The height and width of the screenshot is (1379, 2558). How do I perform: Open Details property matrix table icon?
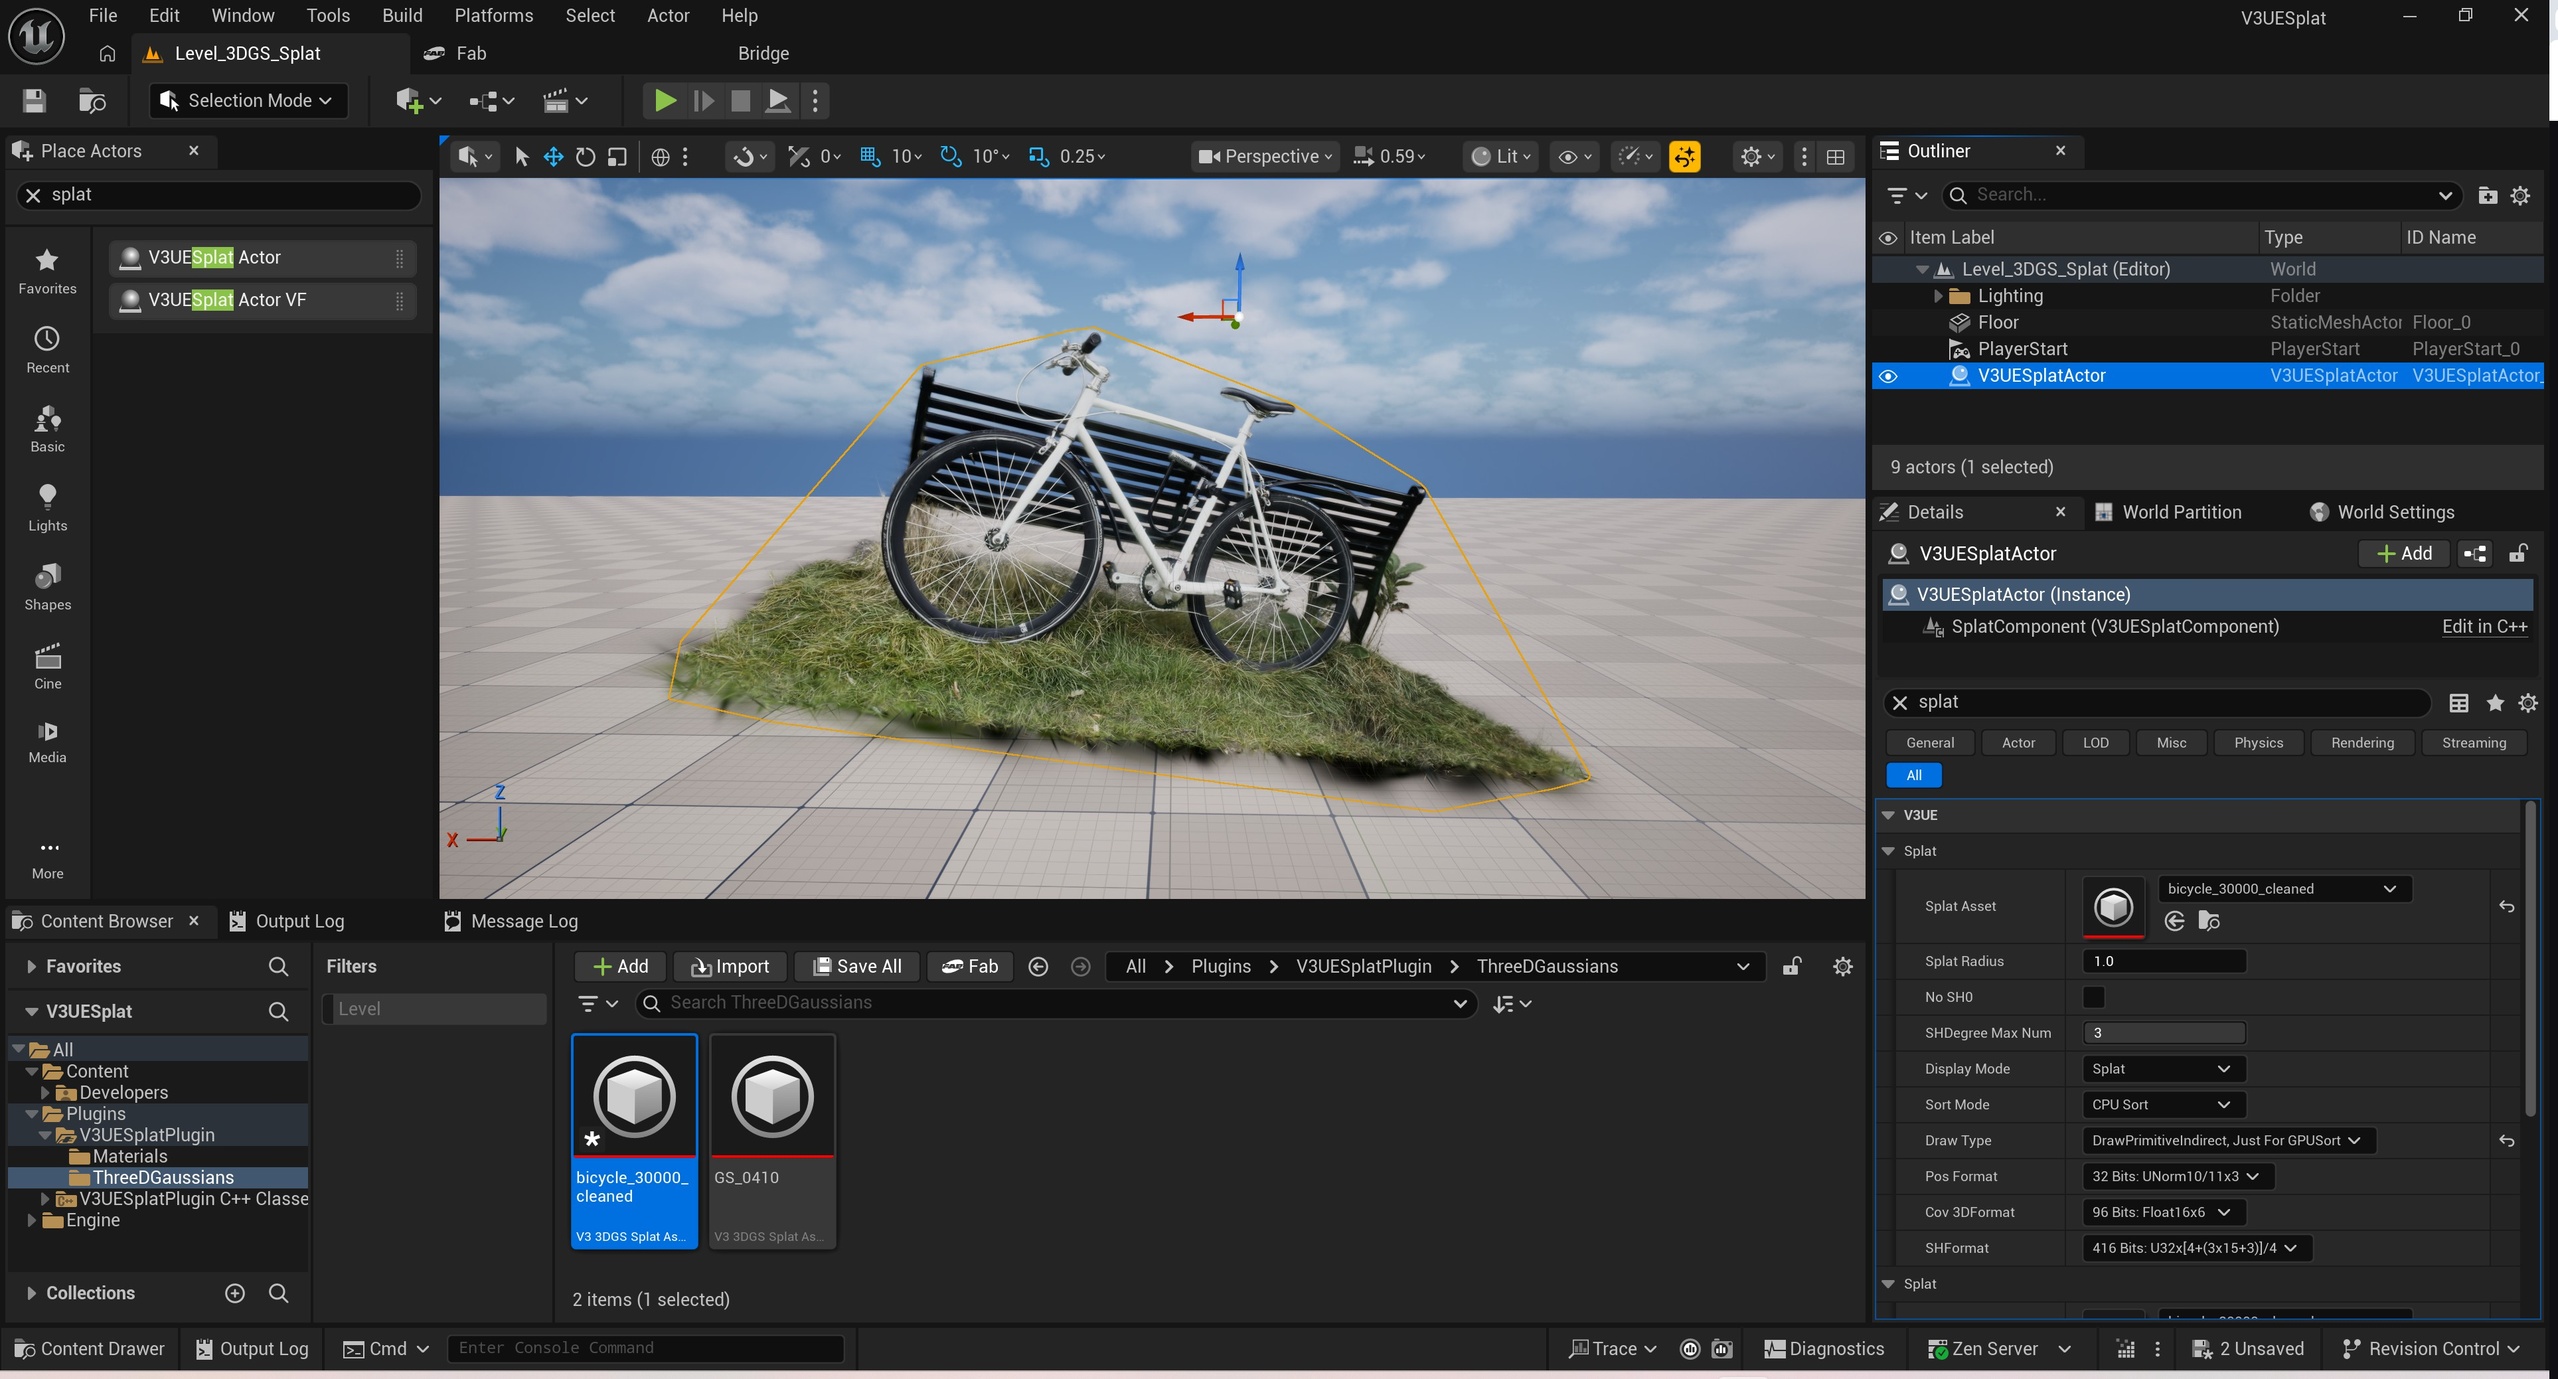pos(2459,702)
